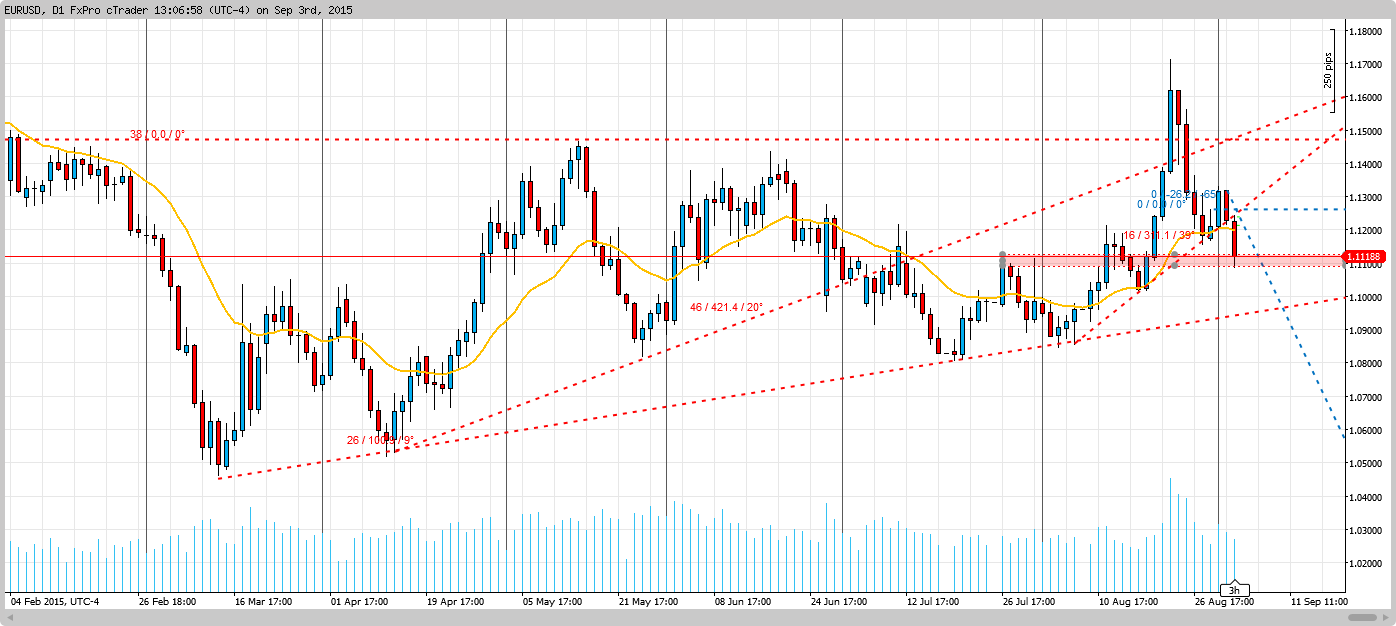Click the 1.07000 price axis label

1365,397
